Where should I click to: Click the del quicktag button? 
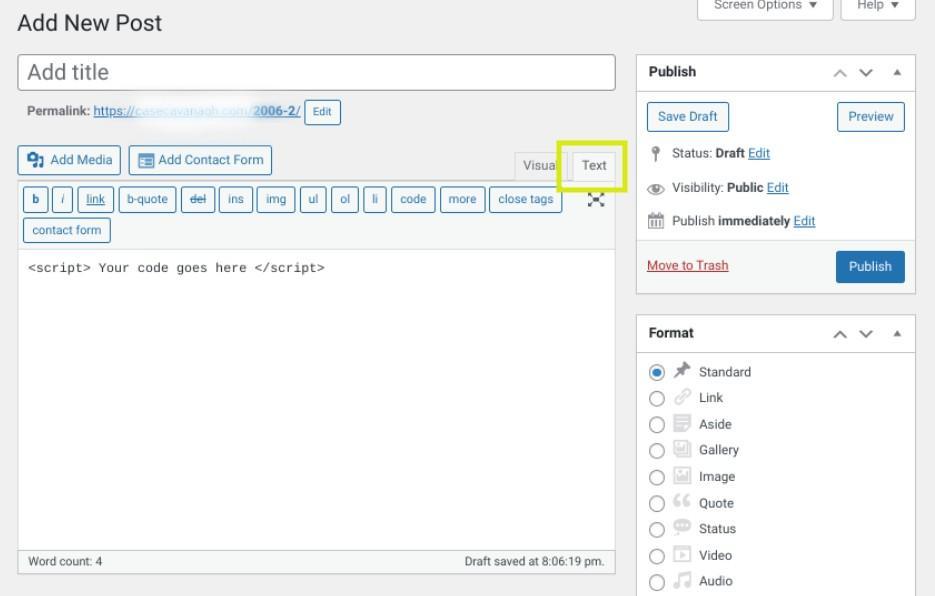click(x=198, y=199)
